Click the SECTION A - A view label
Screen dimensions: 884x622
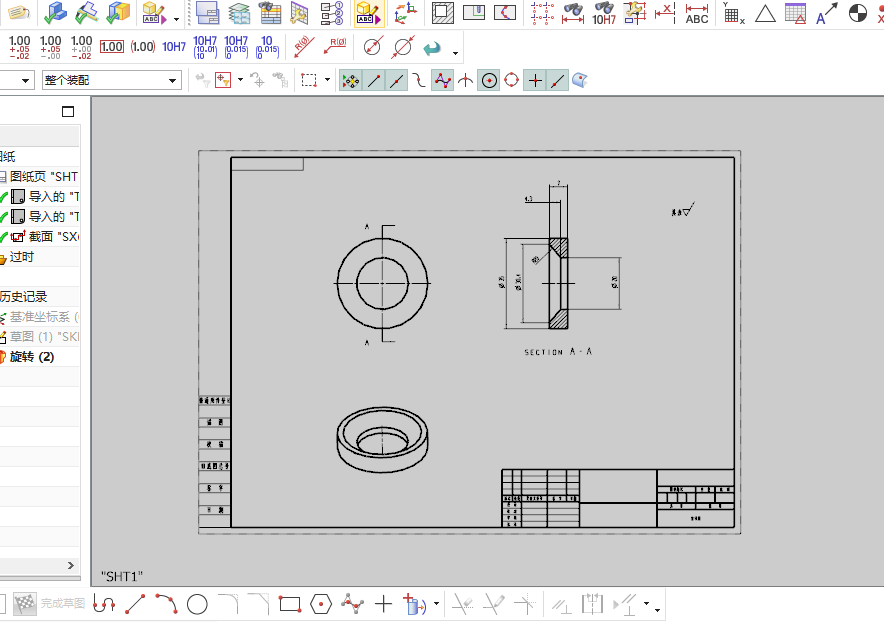(x=558, y=352)
